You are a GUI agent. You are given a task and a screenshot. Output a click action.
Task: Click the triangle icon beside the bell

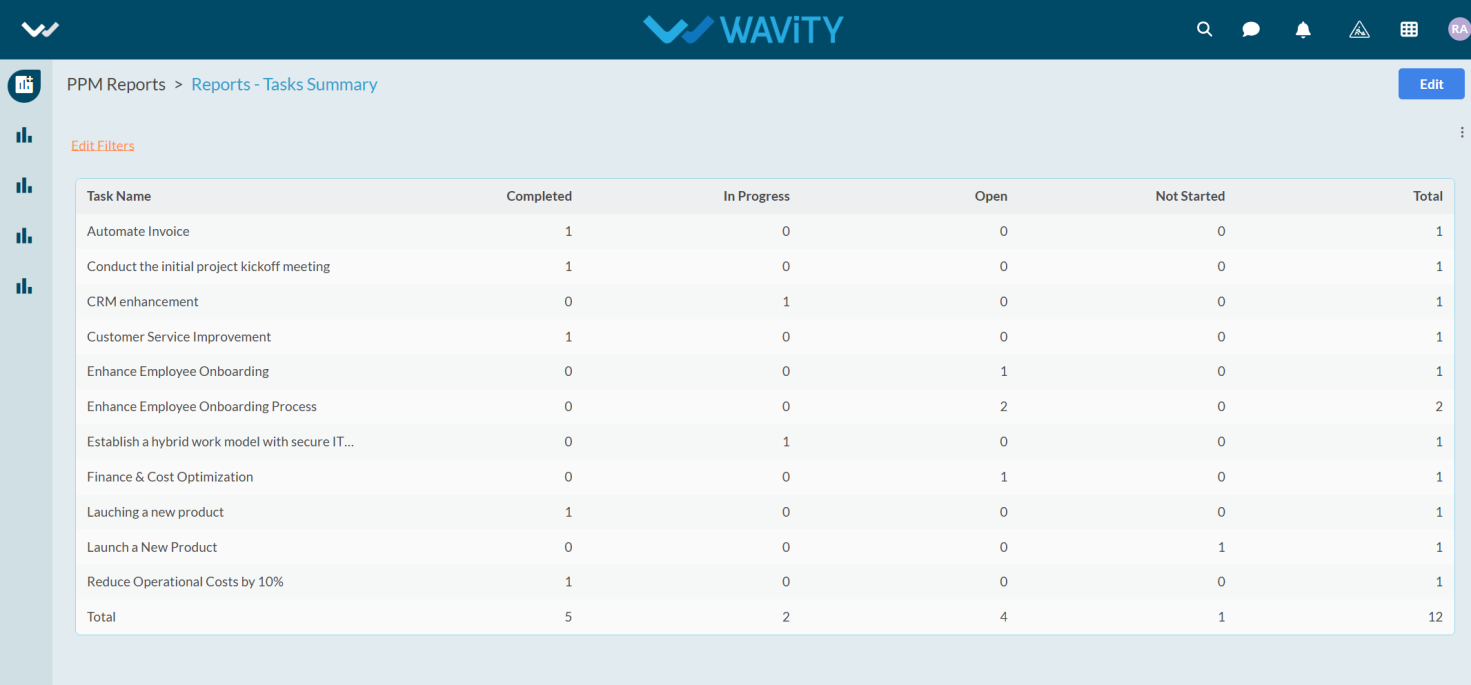(x=1359, y=29)
